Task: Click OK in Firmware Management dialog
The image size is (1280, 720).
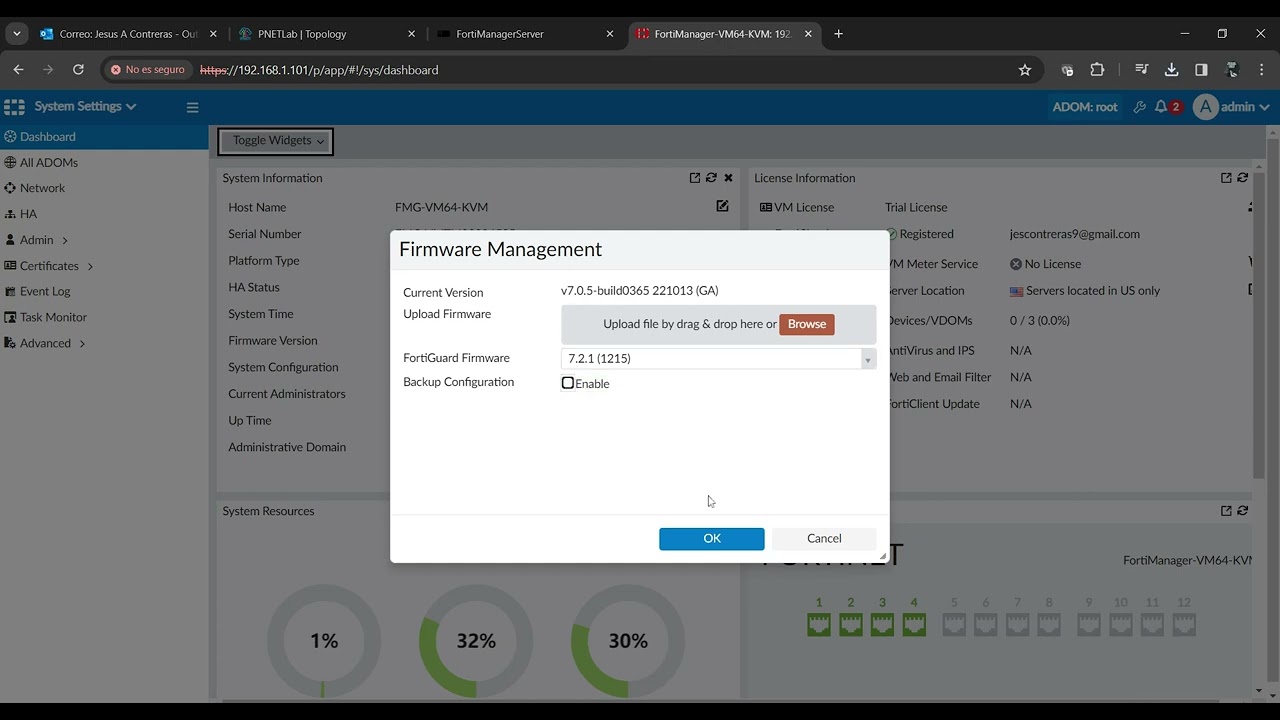Action: [x=712, y=538]
